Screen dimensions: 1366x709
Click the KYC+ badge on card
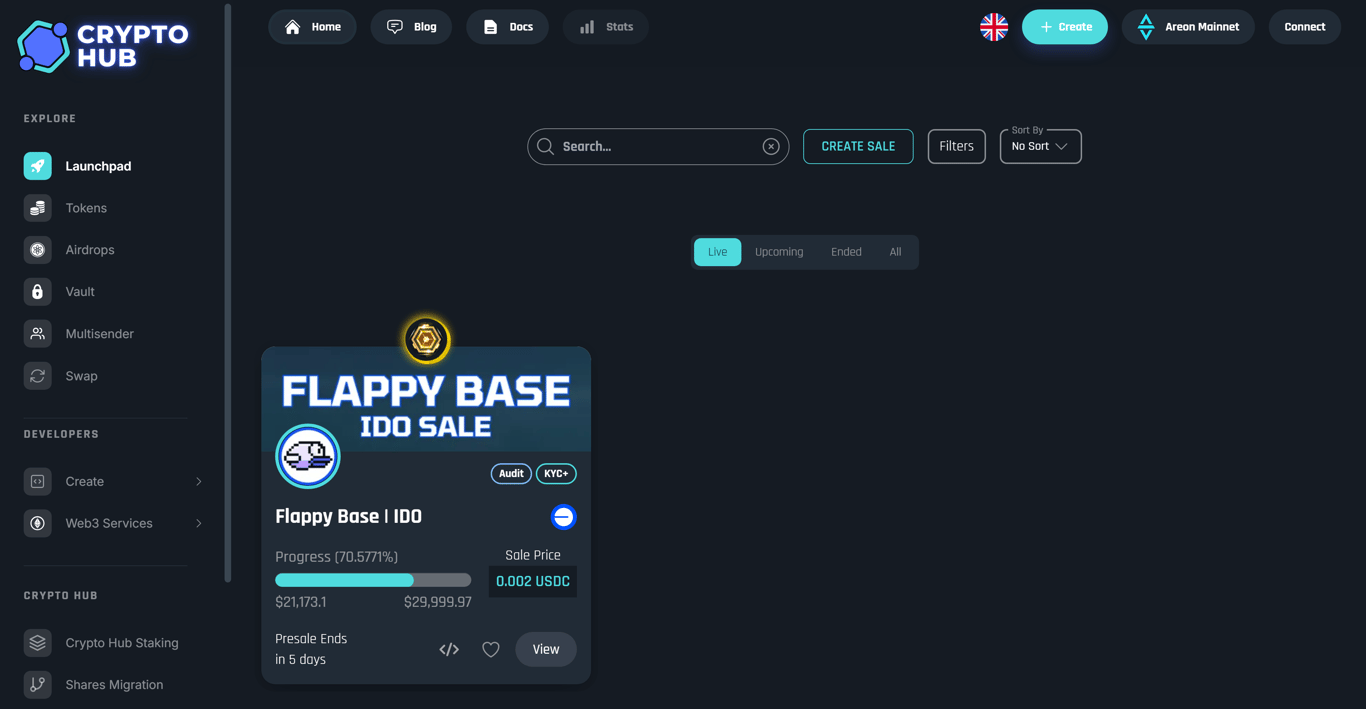tap(556, 474)
